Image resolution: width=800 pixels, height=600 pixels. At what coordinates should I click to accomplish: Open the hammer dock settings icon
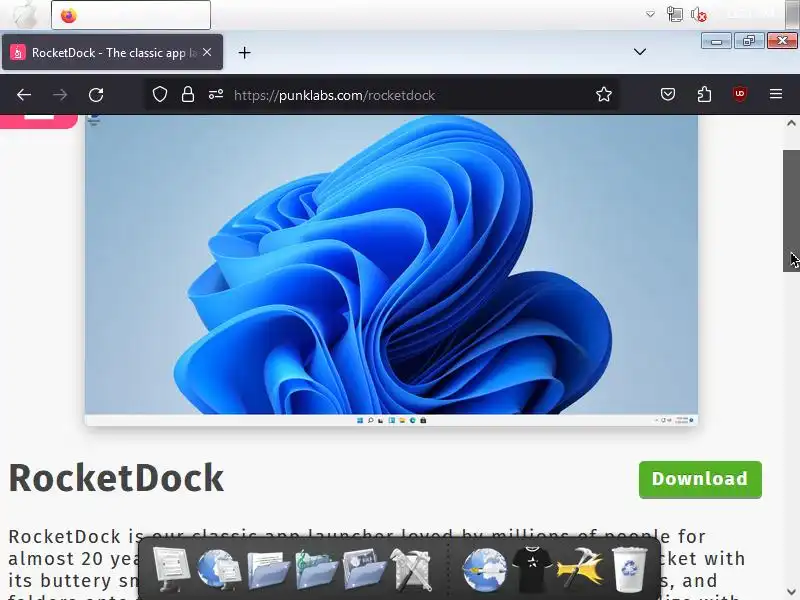(x=580, y=567)
